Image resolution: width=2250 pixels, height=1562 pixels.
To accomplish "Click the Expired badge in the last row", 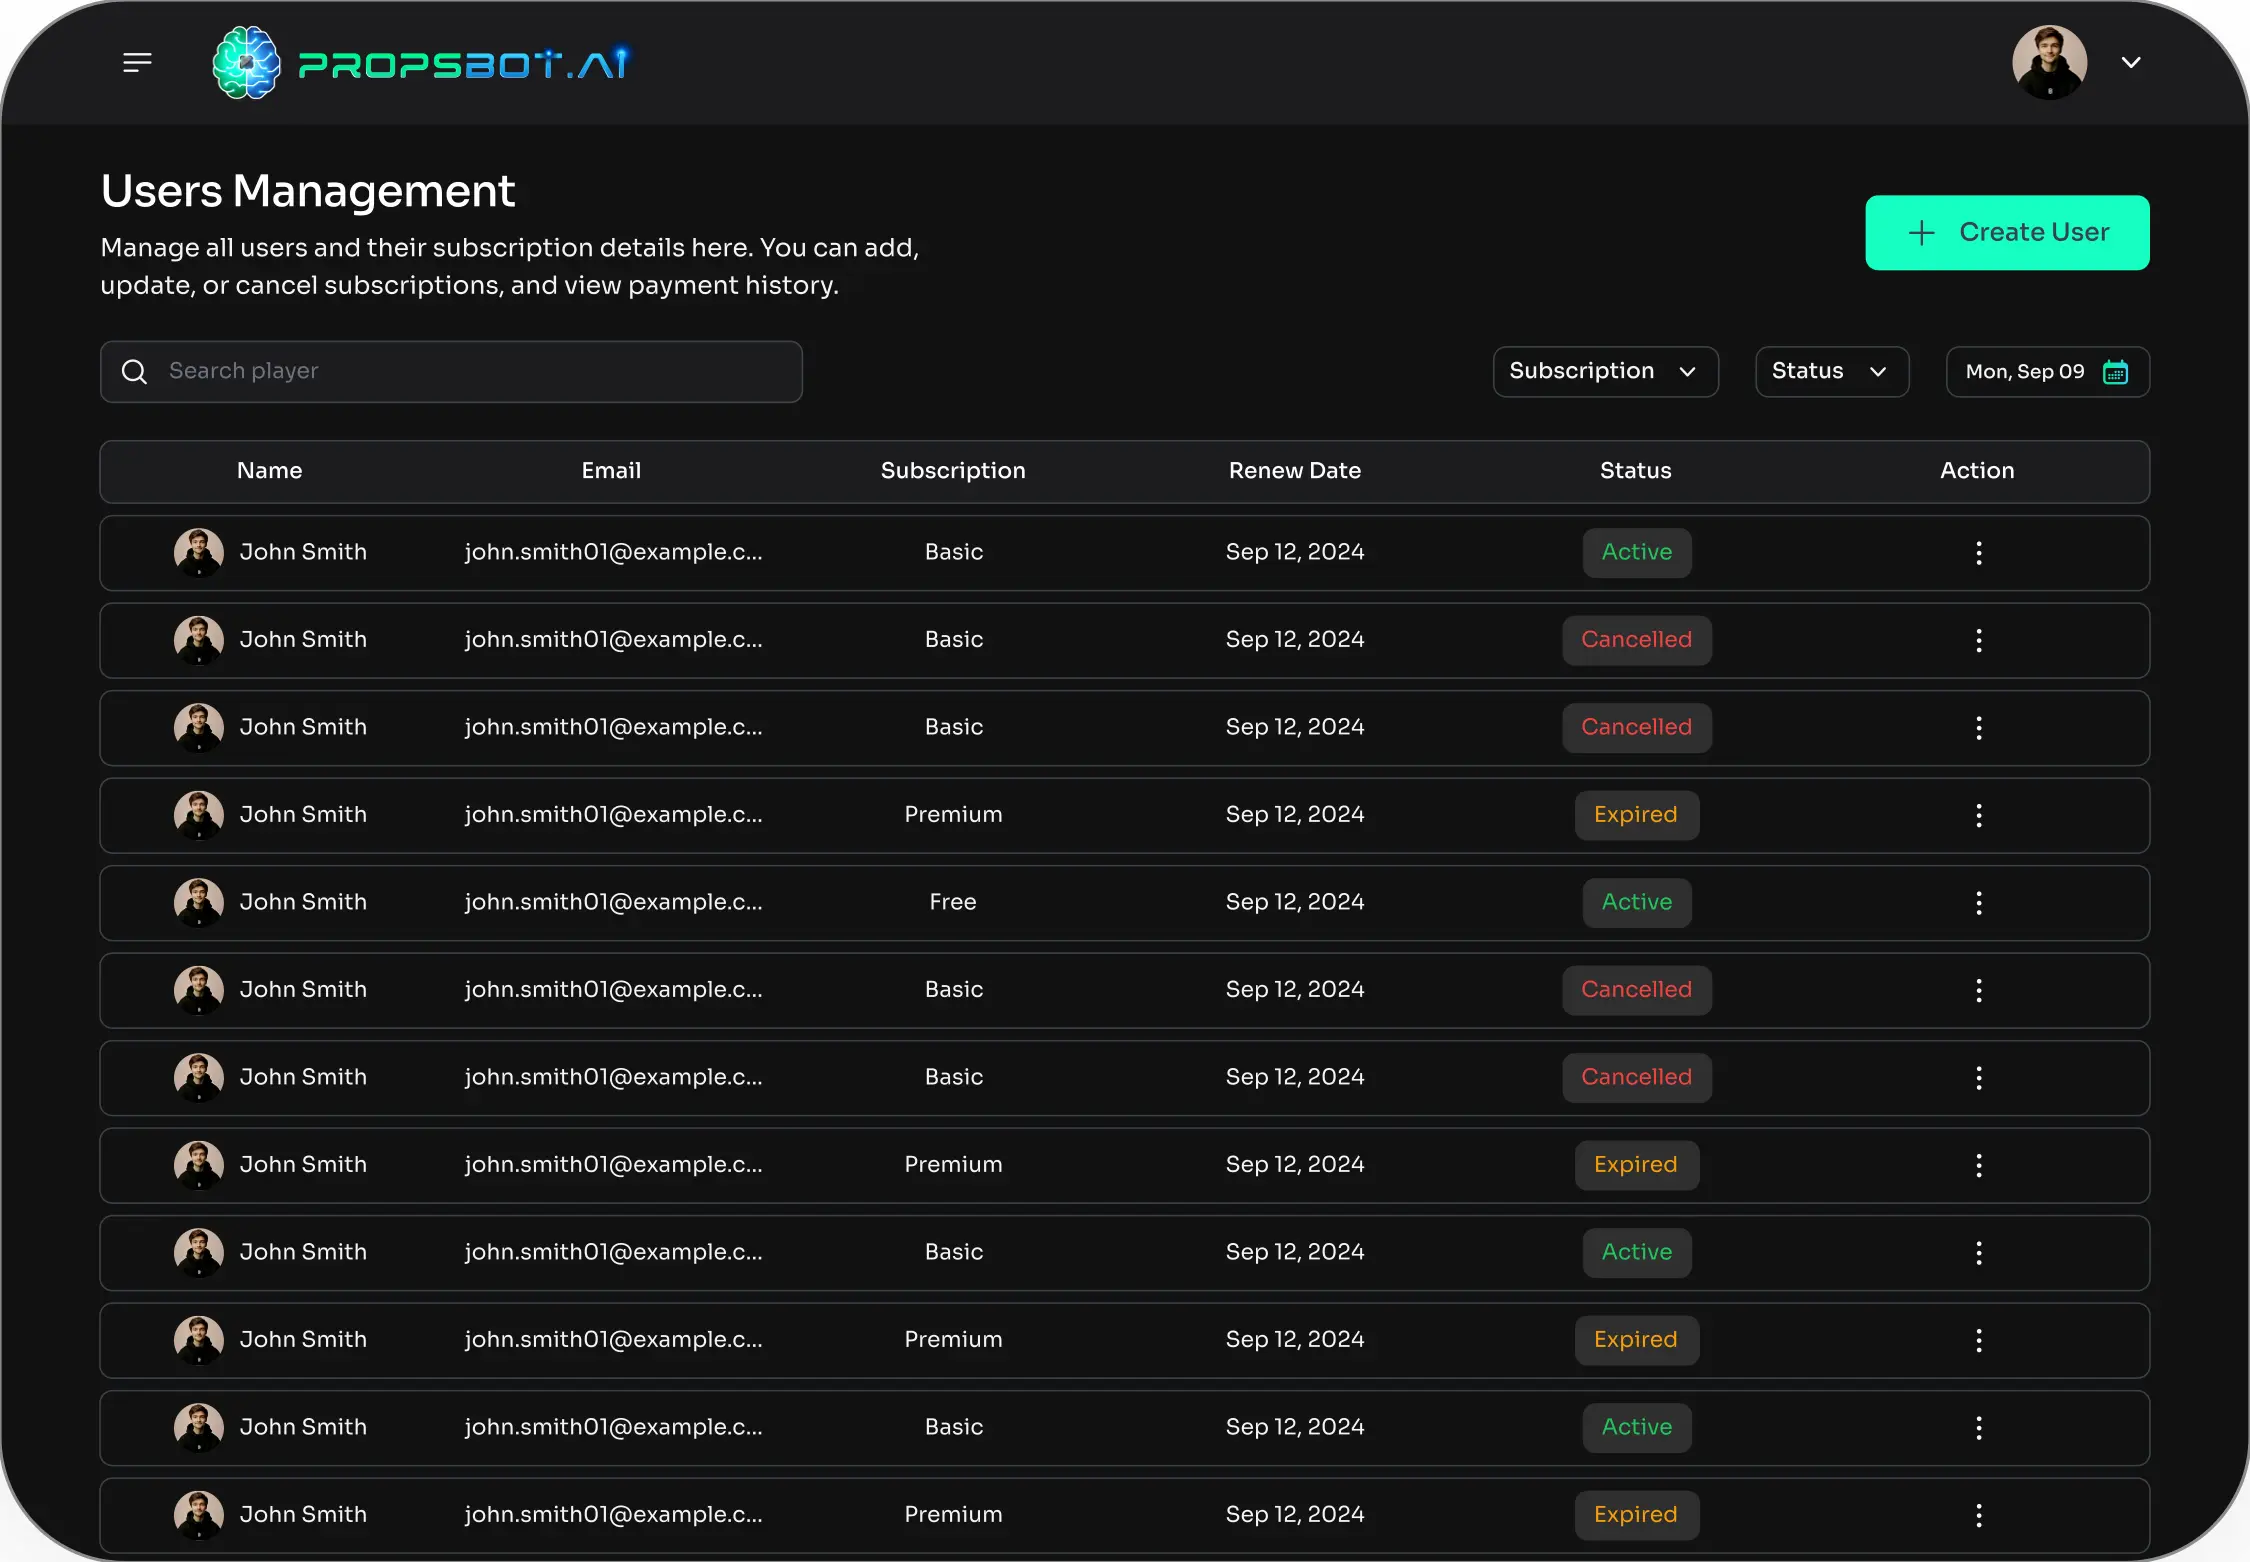I will click(x=1636, y=1515).
